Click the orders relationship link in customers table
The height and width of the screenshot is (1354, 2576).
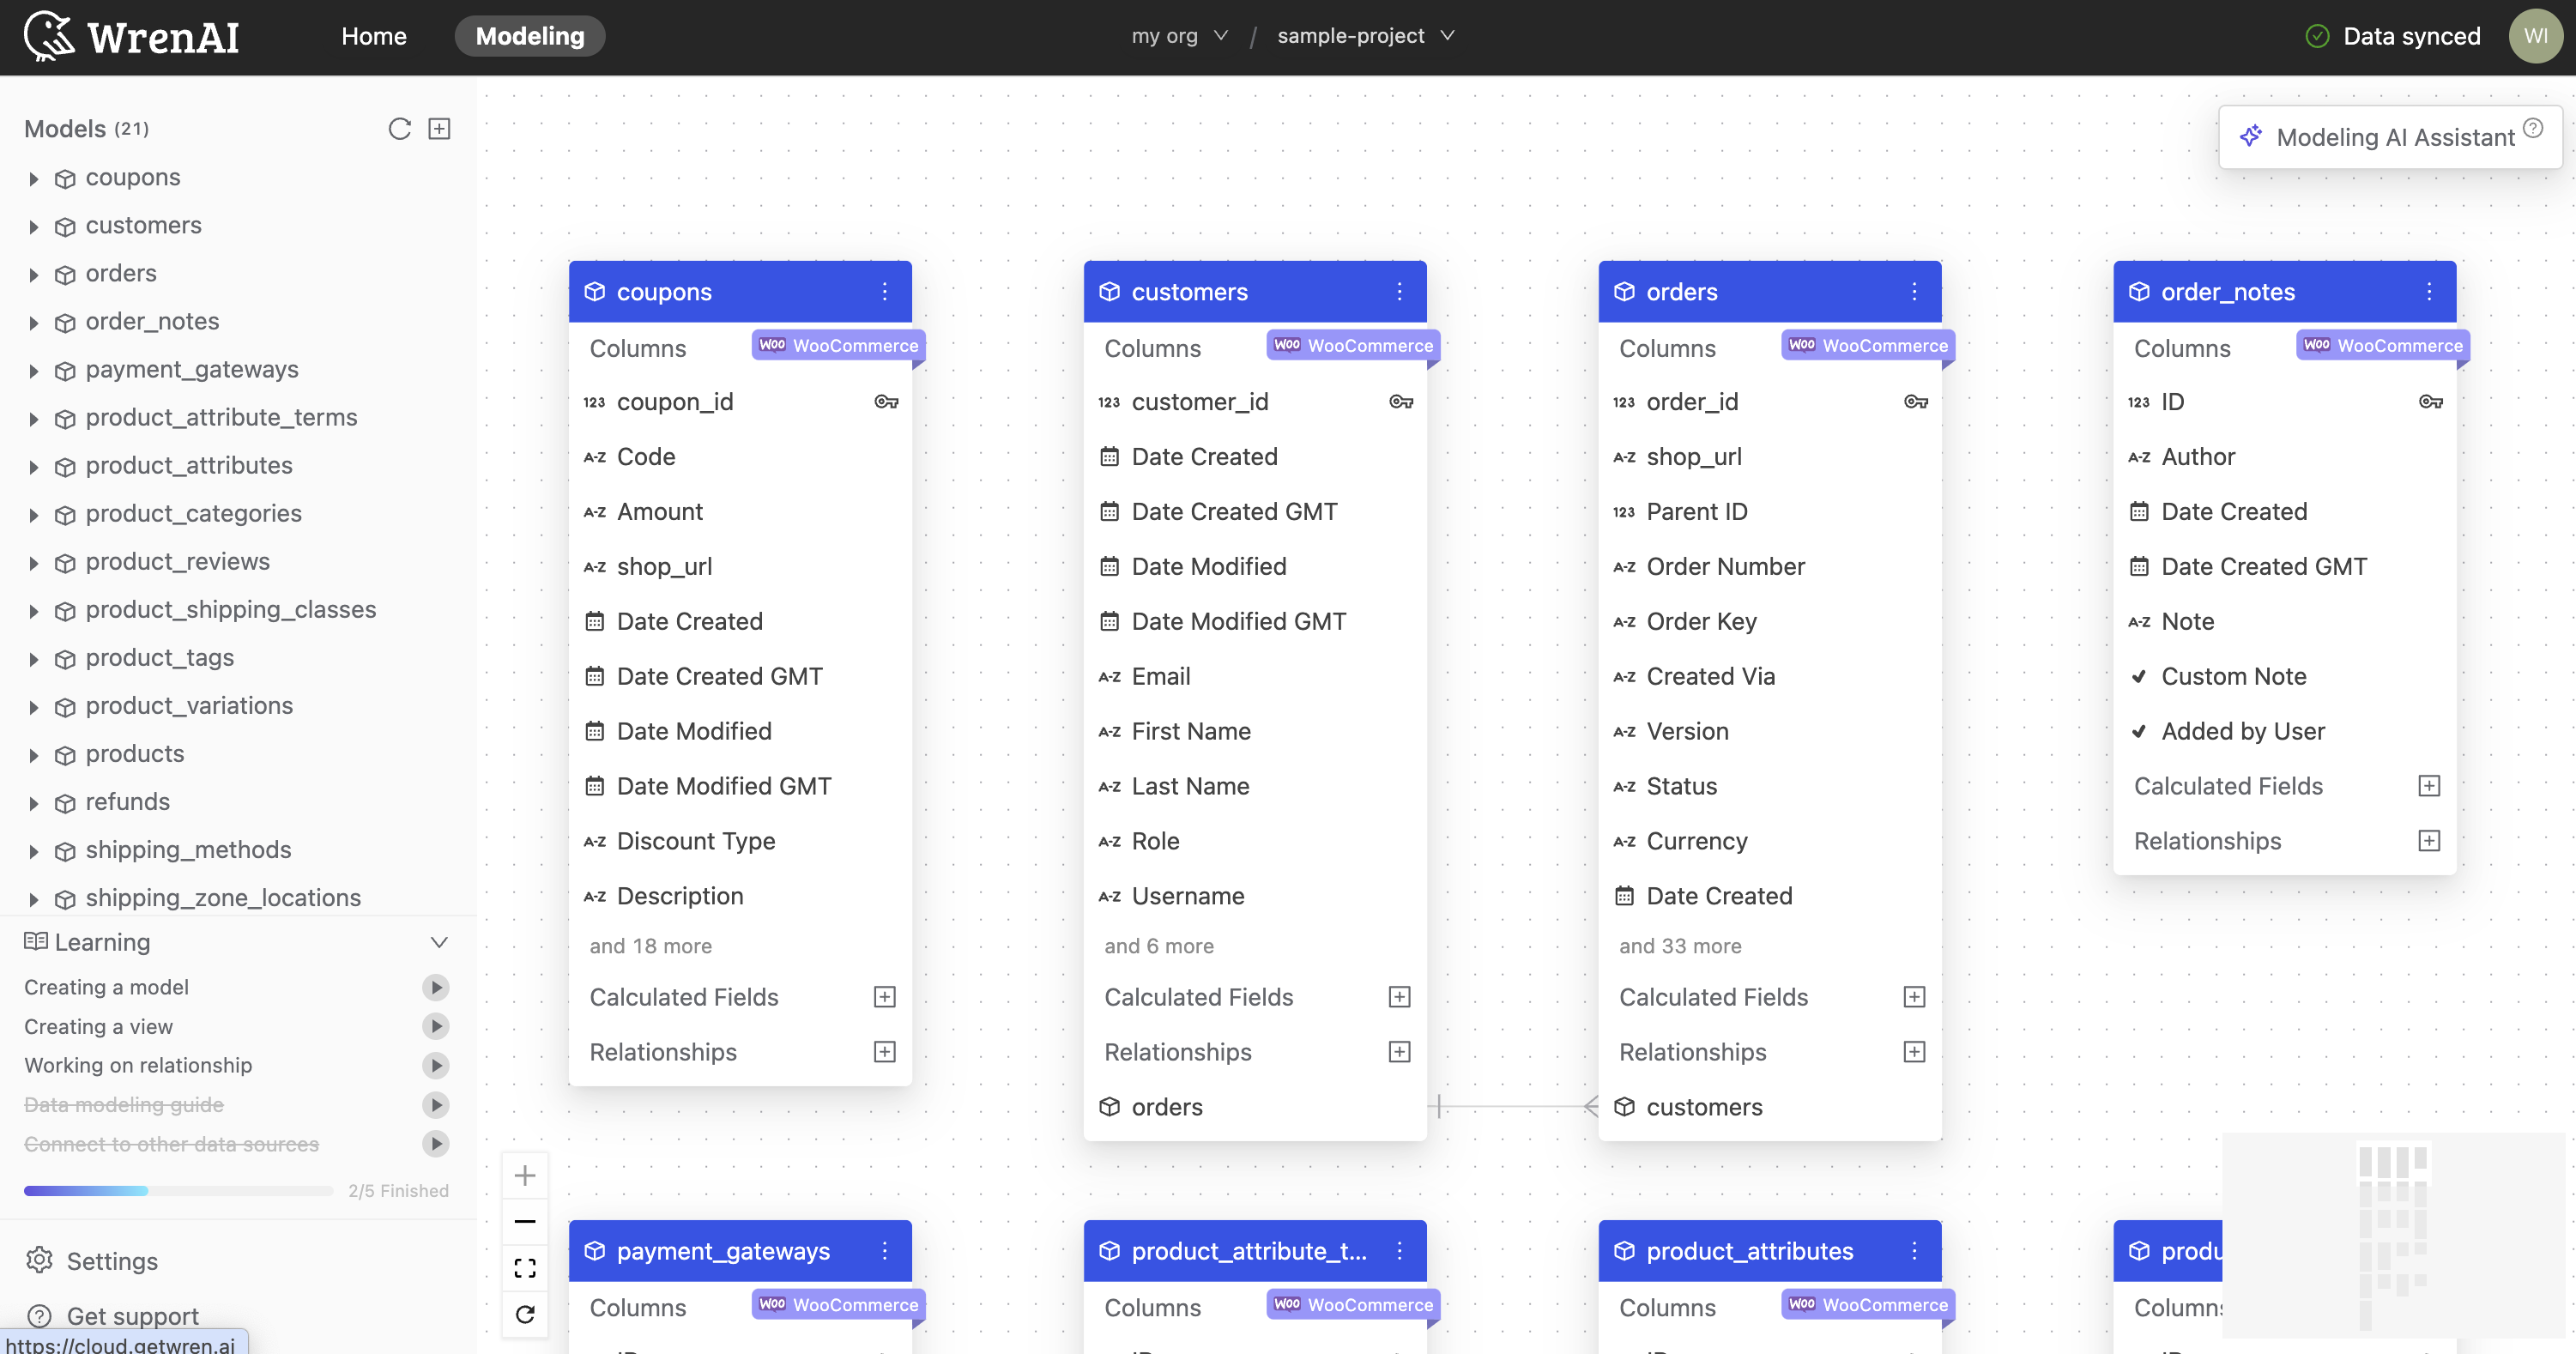[1167, 1105]
